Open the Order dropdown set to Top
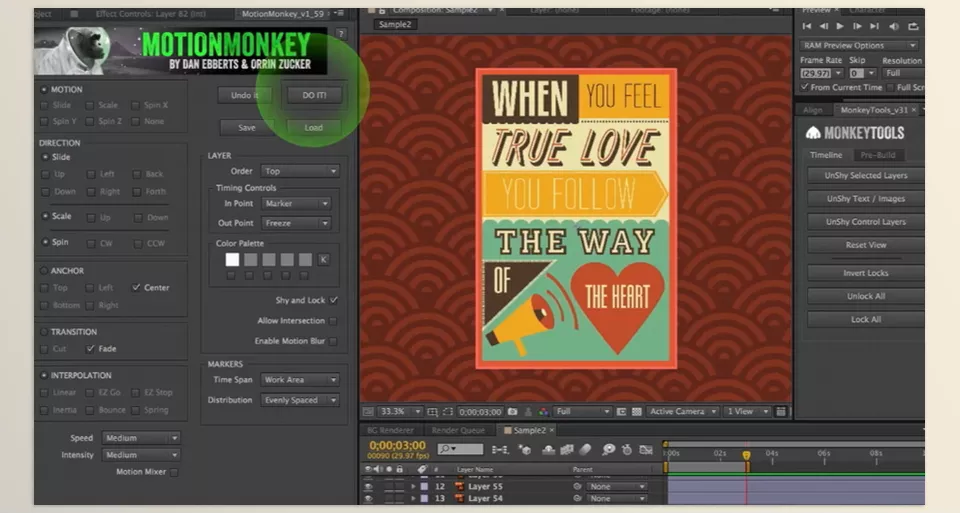 [x=300, y=171]
